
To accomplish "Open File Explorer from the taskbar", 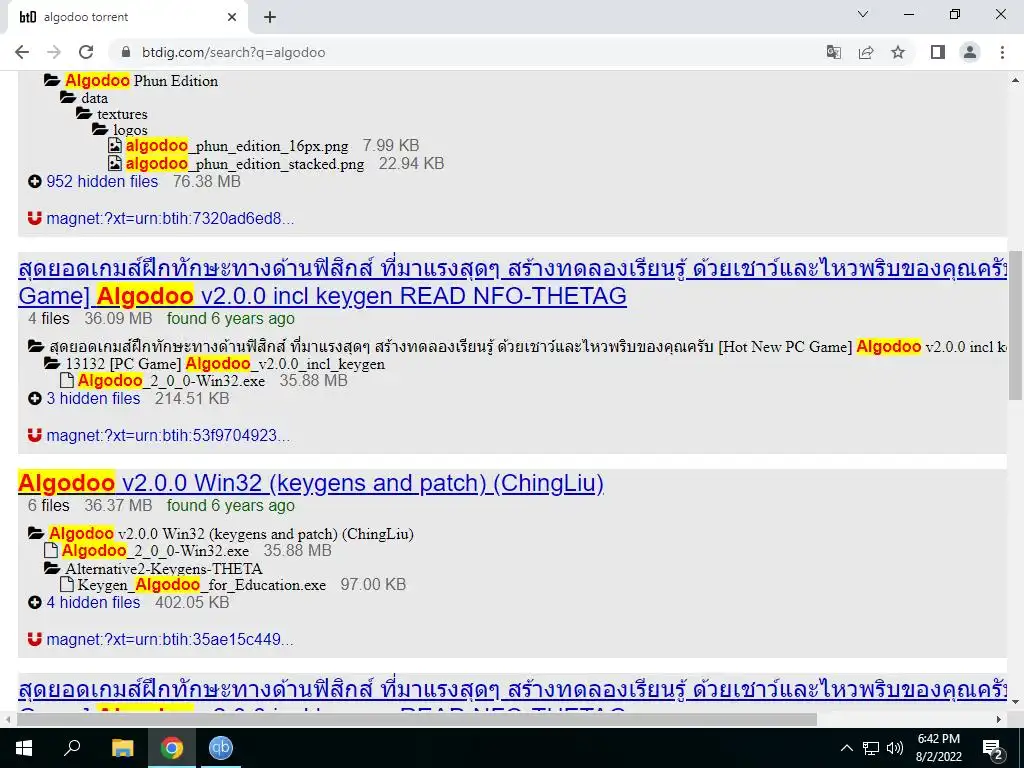I will (122, 748).
